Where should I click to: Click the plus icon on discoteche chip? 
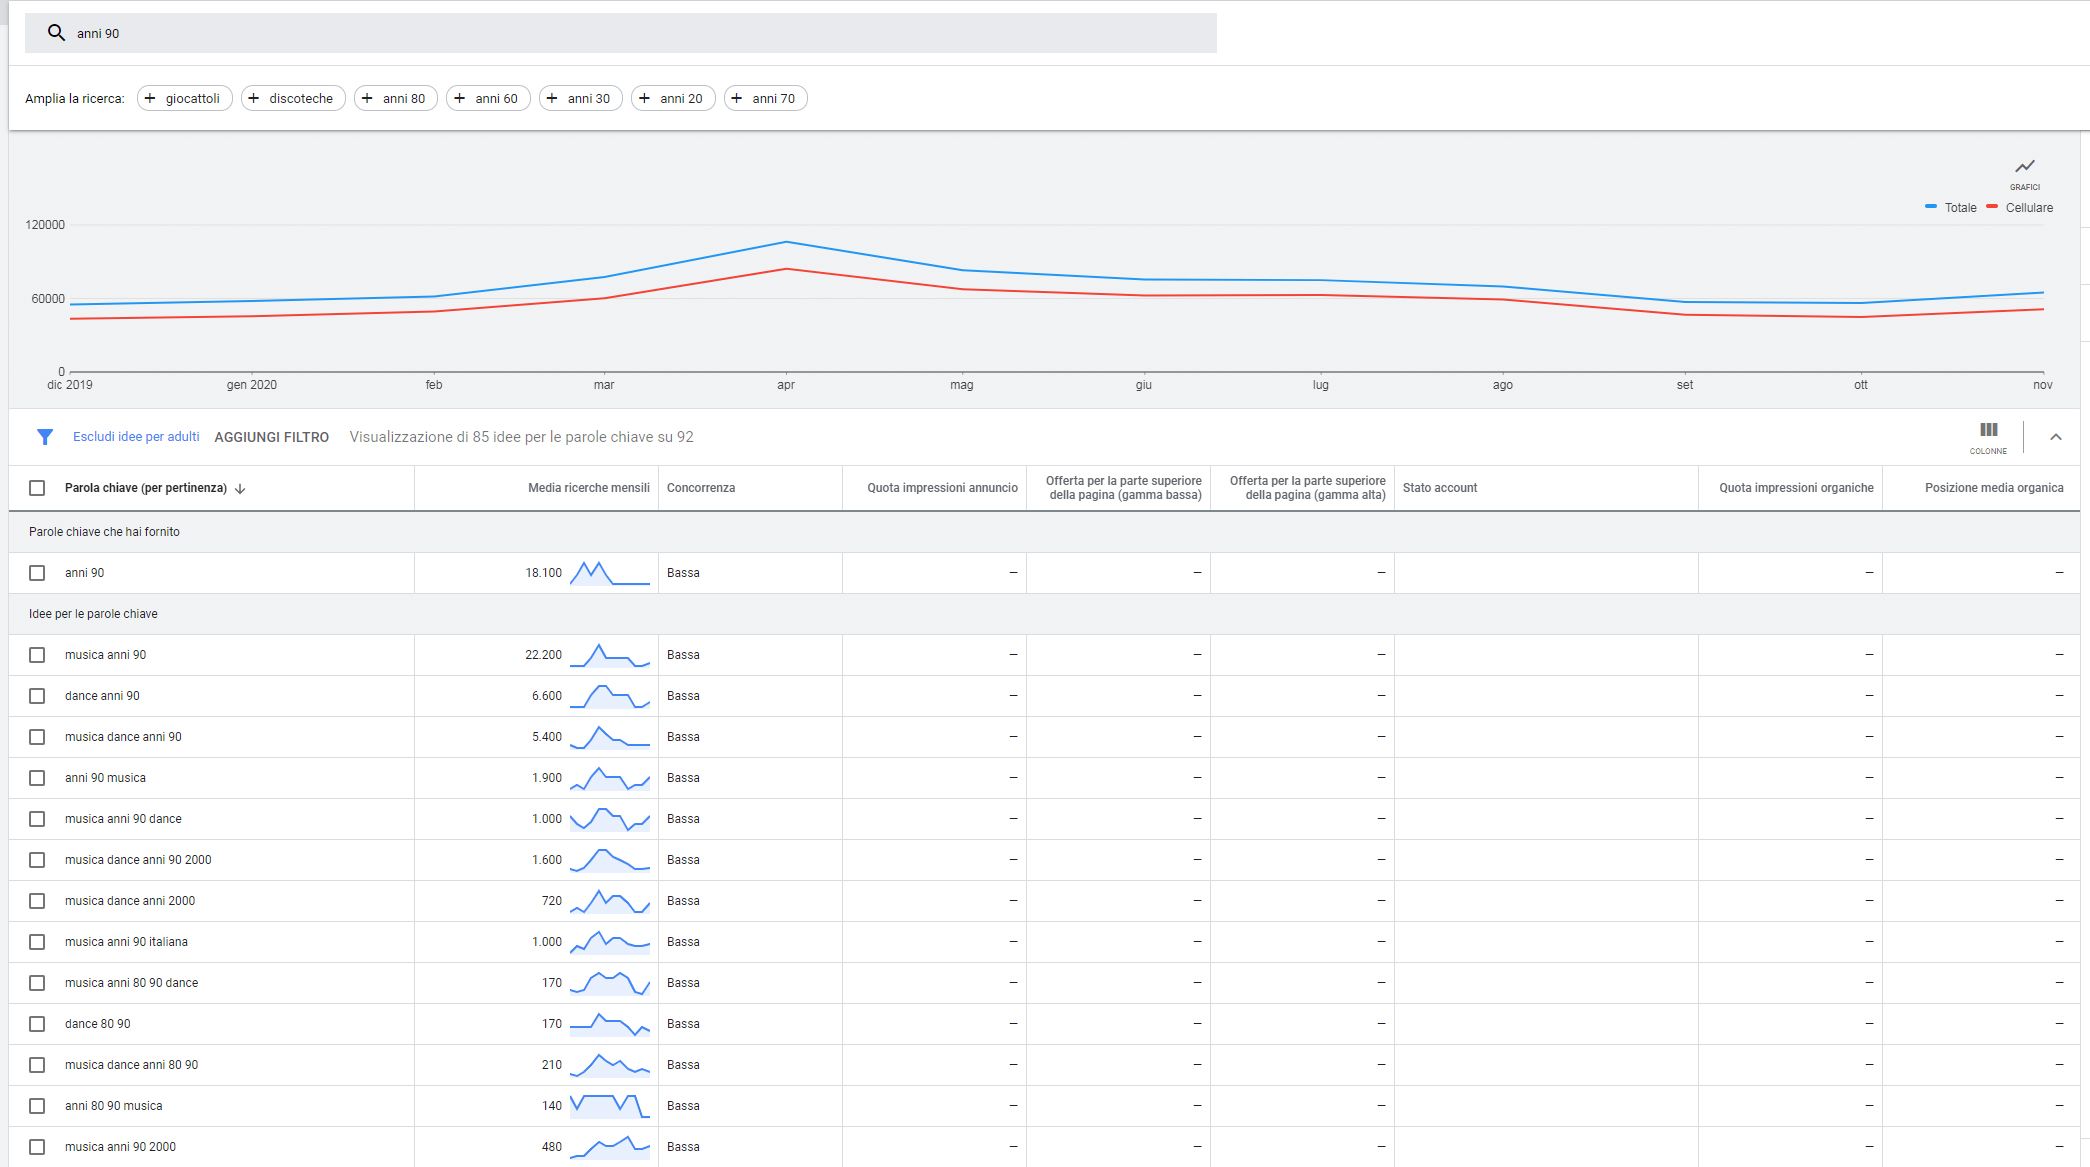pyautogui.click(x=254, y=98)
